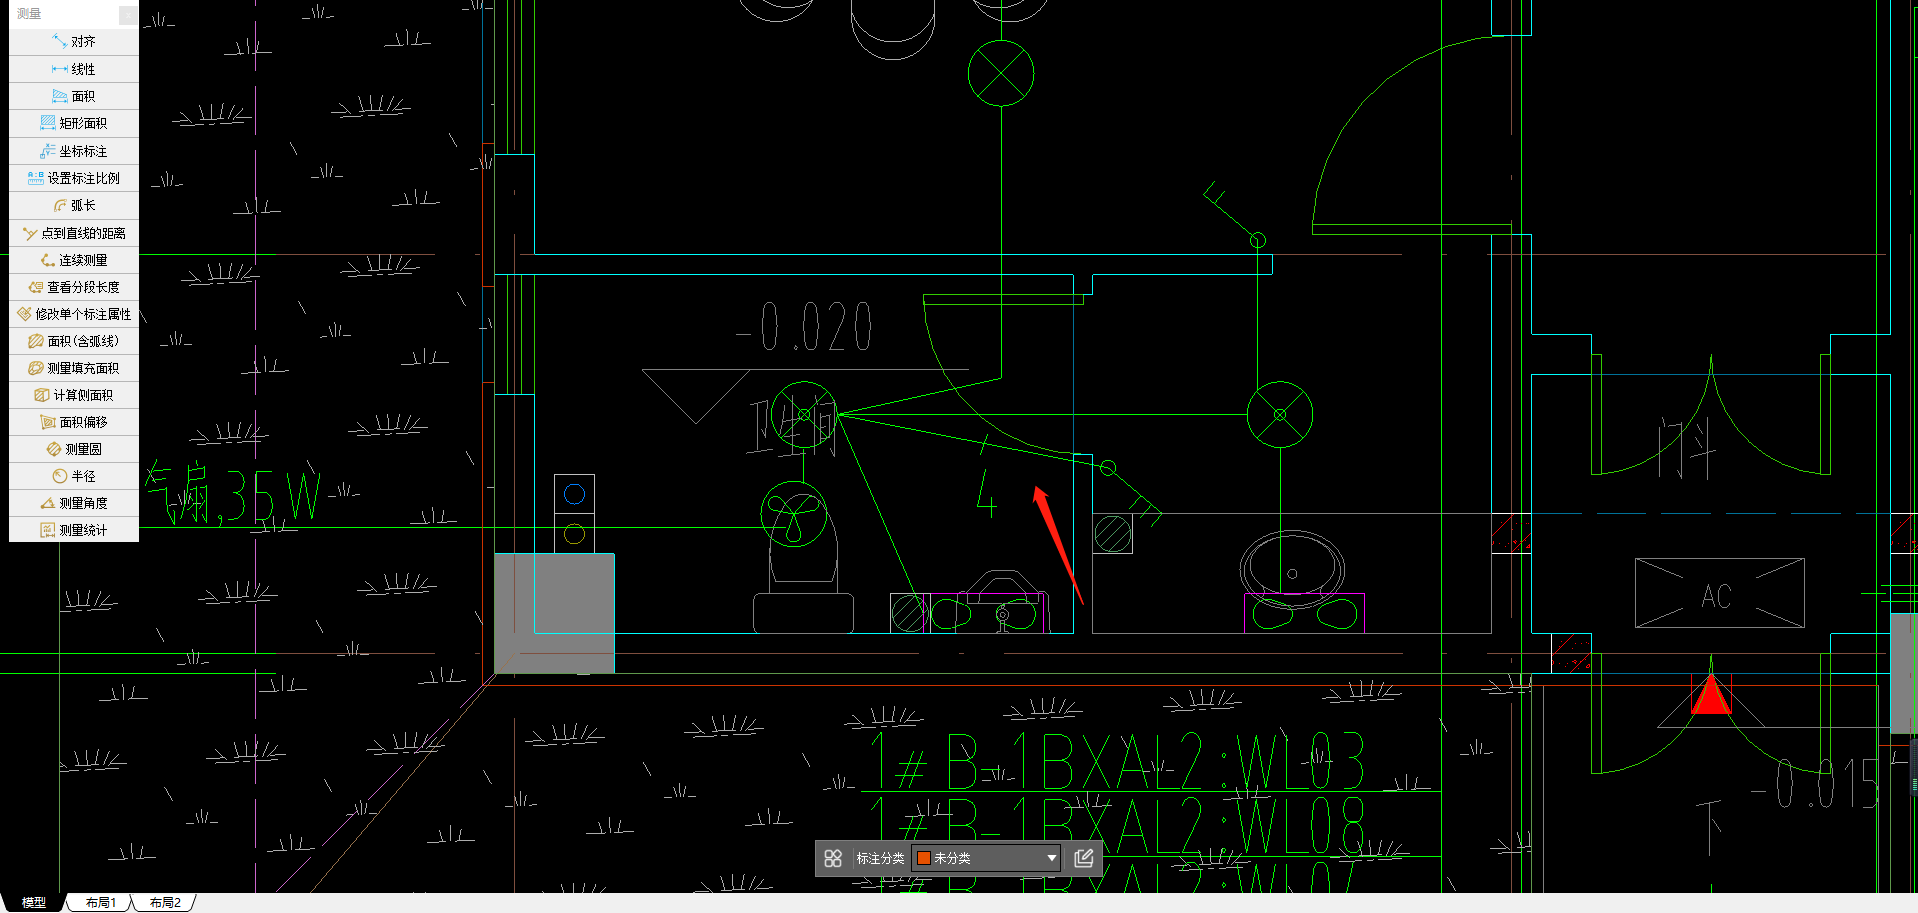Select 面积(含弧线) area with arcs tool
Viewport: 1918px width, 913px height.
(74, 341)
